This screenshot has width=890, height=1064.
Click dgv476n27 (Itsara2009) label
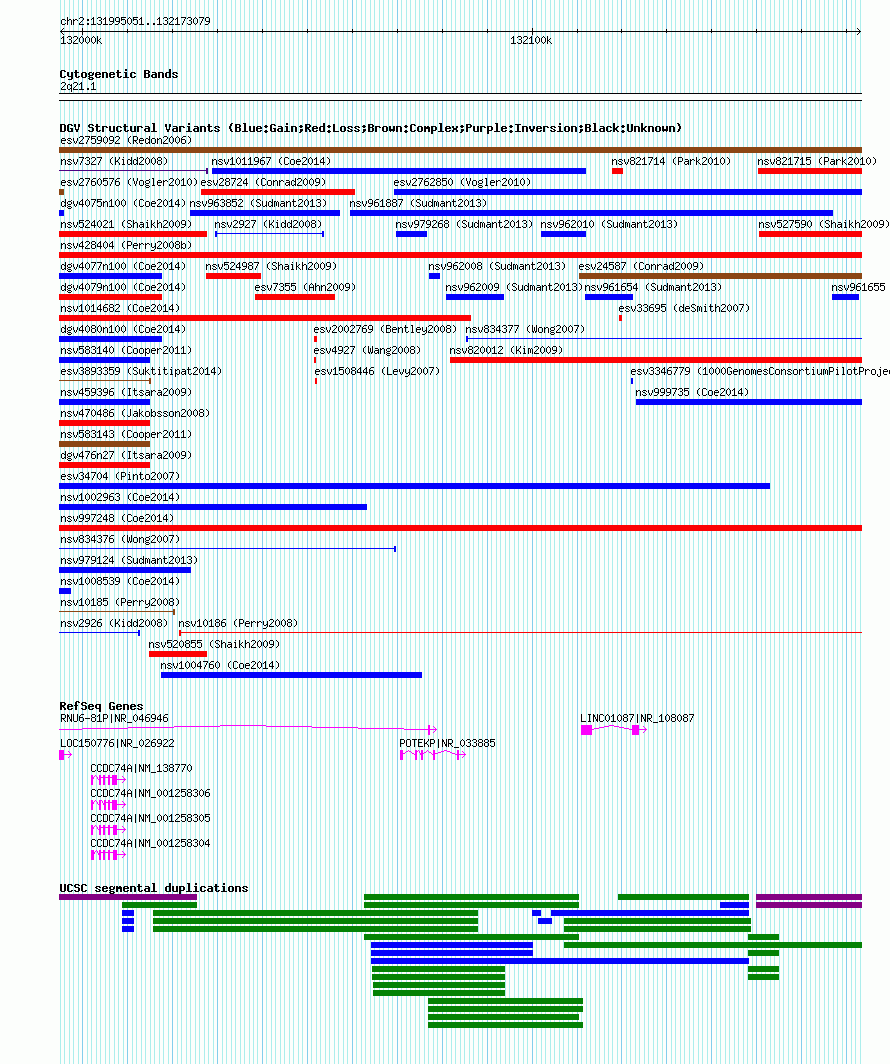[126, 456]
